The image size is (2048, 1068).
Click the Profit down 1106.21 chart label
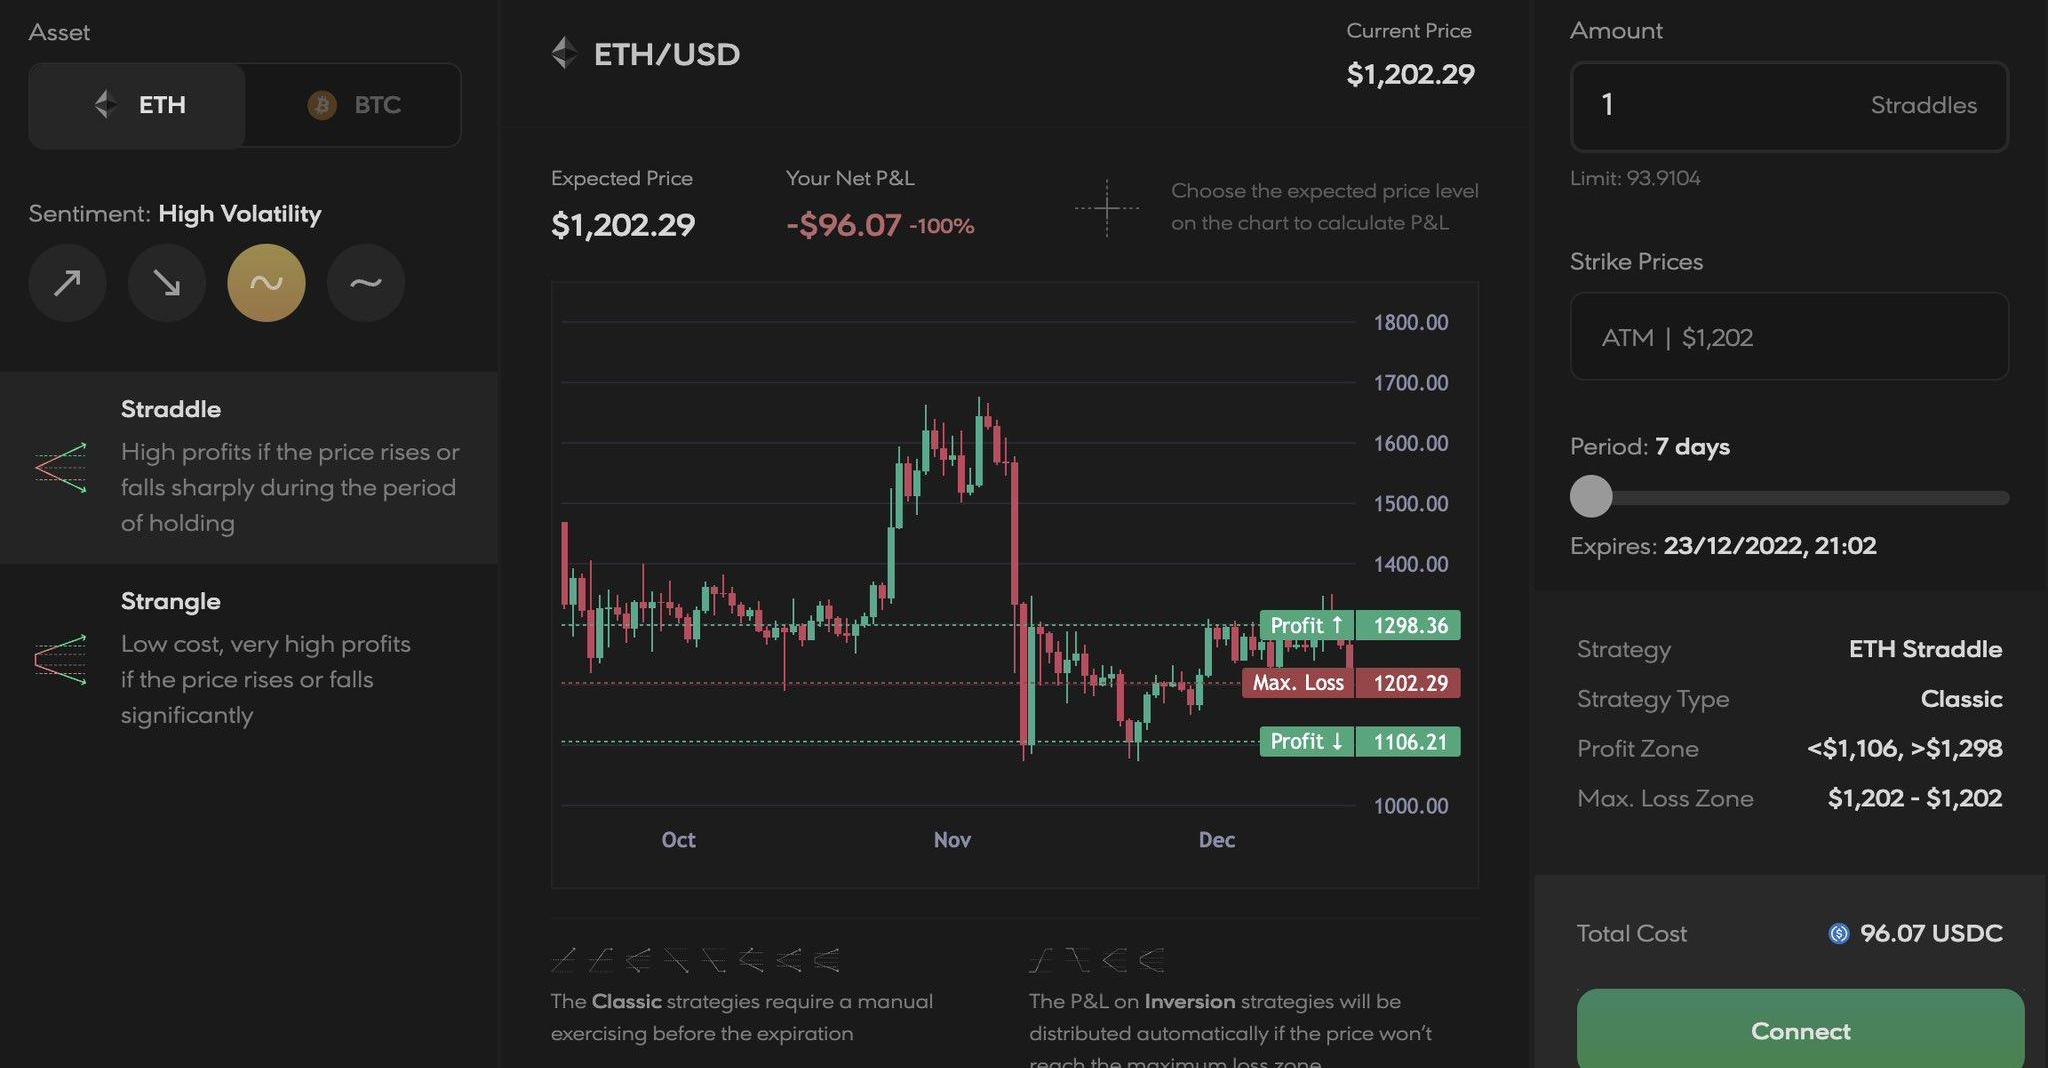[x=1359, y=742]
